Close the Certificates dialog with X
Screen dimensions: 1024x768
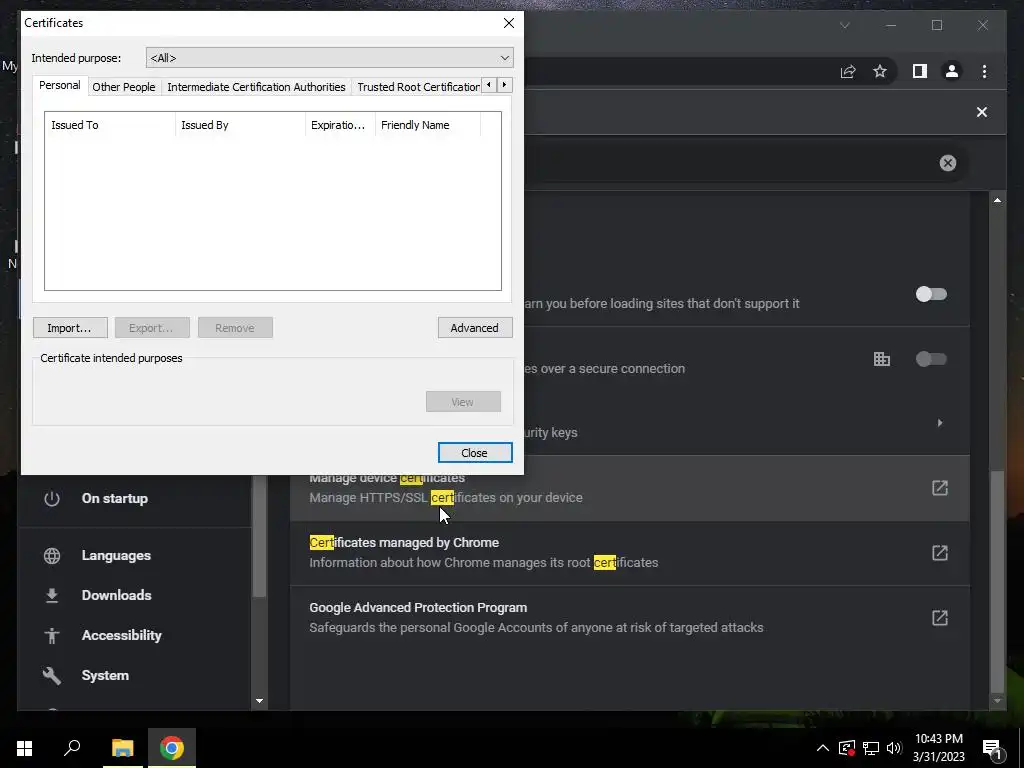[509, 23]
